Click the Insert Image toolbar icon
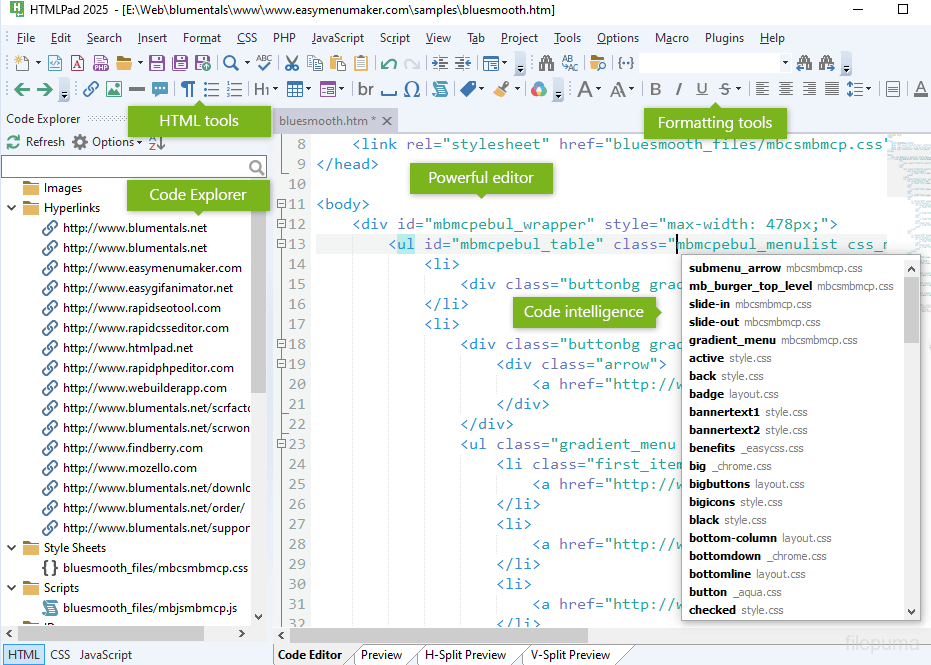931x665 pixels. click(114, 89)
